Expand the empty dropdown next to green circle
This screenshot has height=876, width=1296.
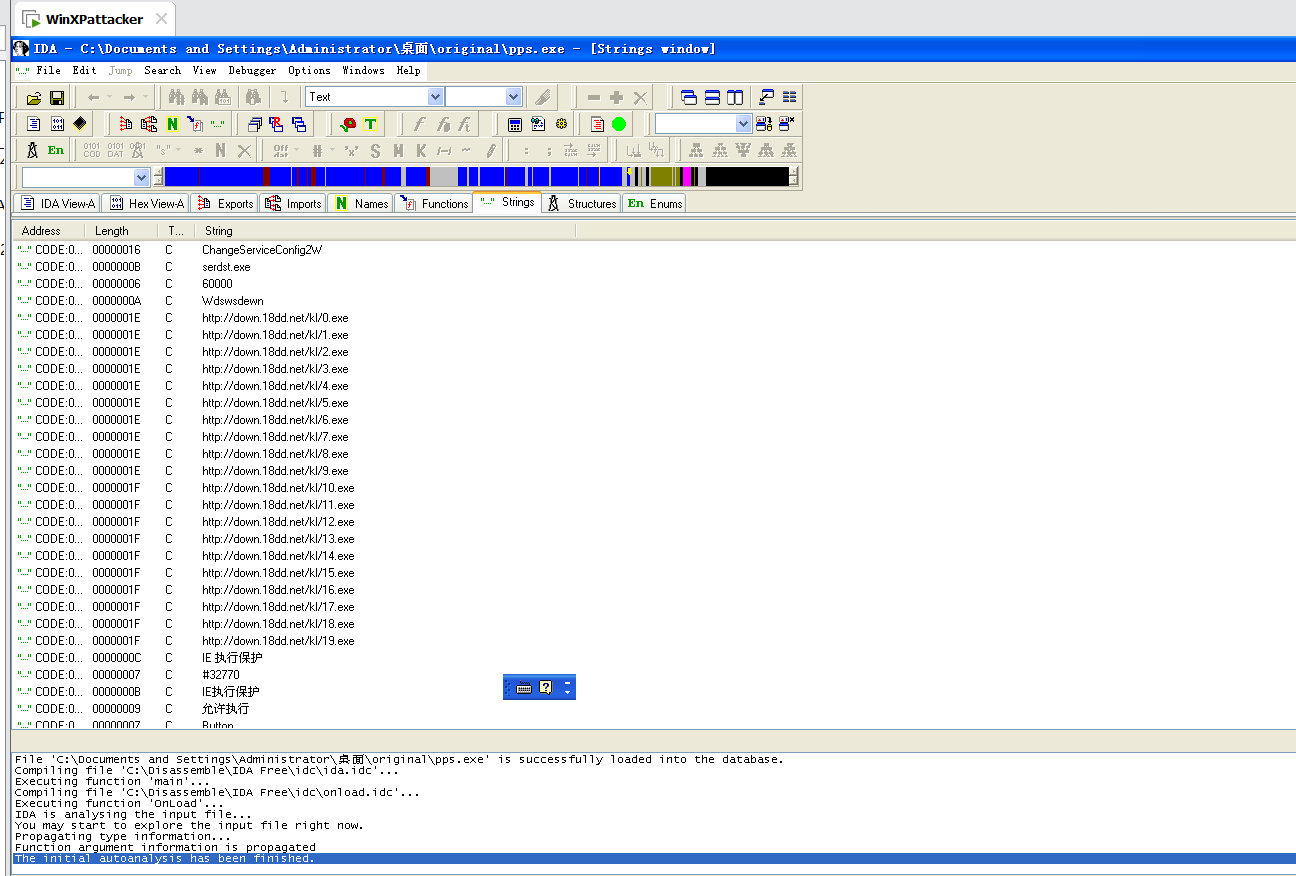(743, 124)
